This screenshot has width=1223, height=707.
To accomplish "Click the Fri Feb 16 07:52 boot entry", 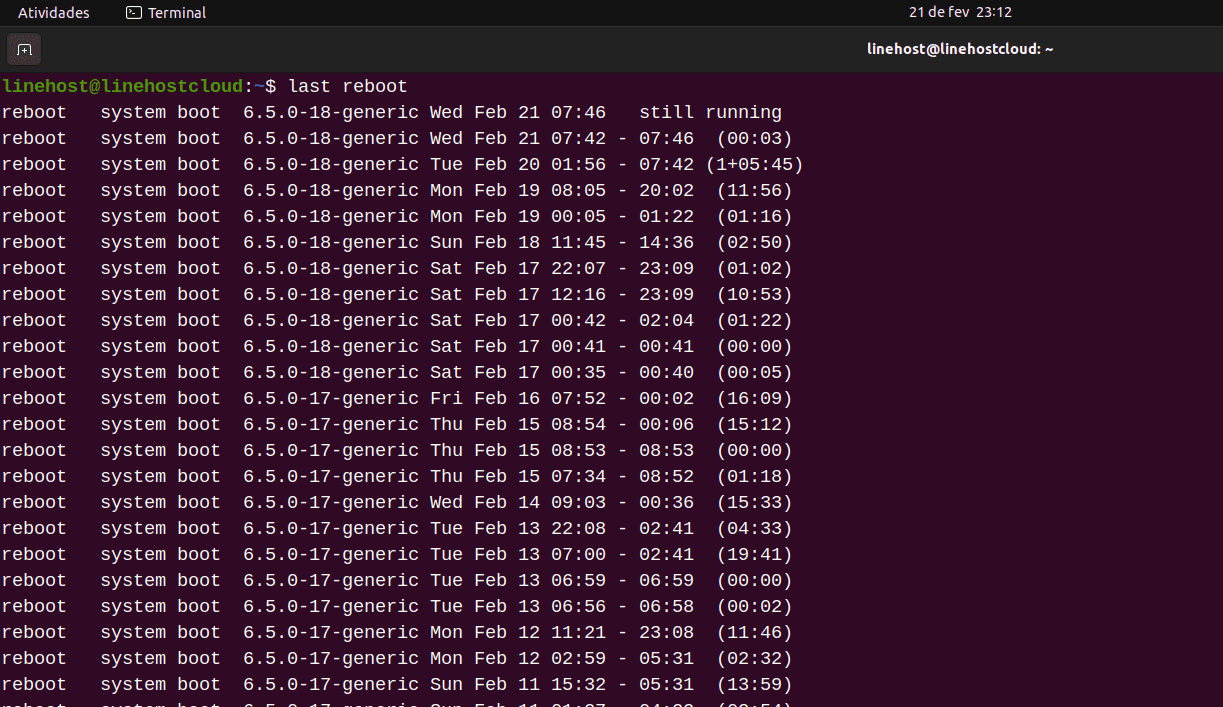I will [x=518, y=399].
